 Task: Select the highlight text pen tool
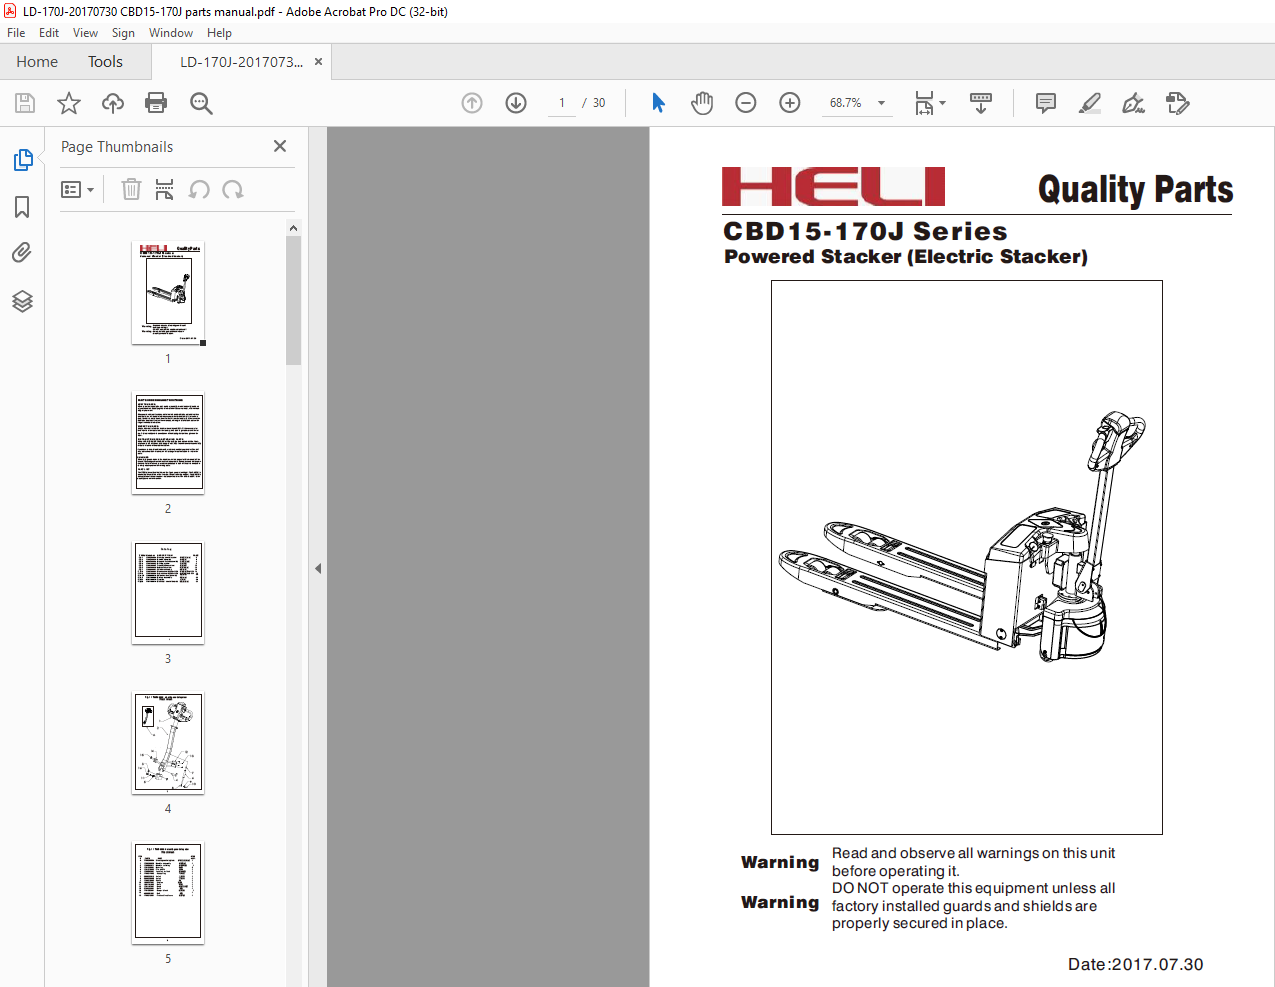point(1090,103)
